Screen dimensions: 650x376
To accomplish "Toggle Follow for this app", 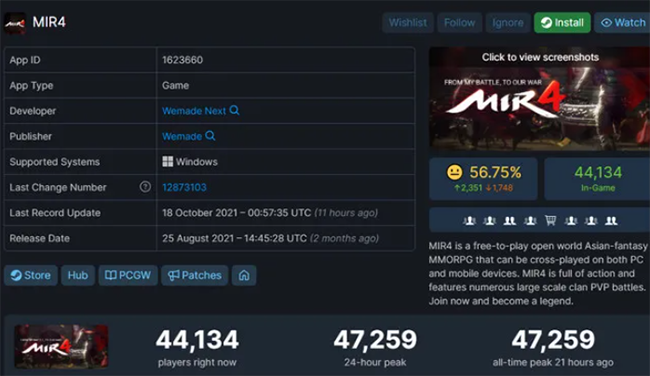I will (459, 23).
